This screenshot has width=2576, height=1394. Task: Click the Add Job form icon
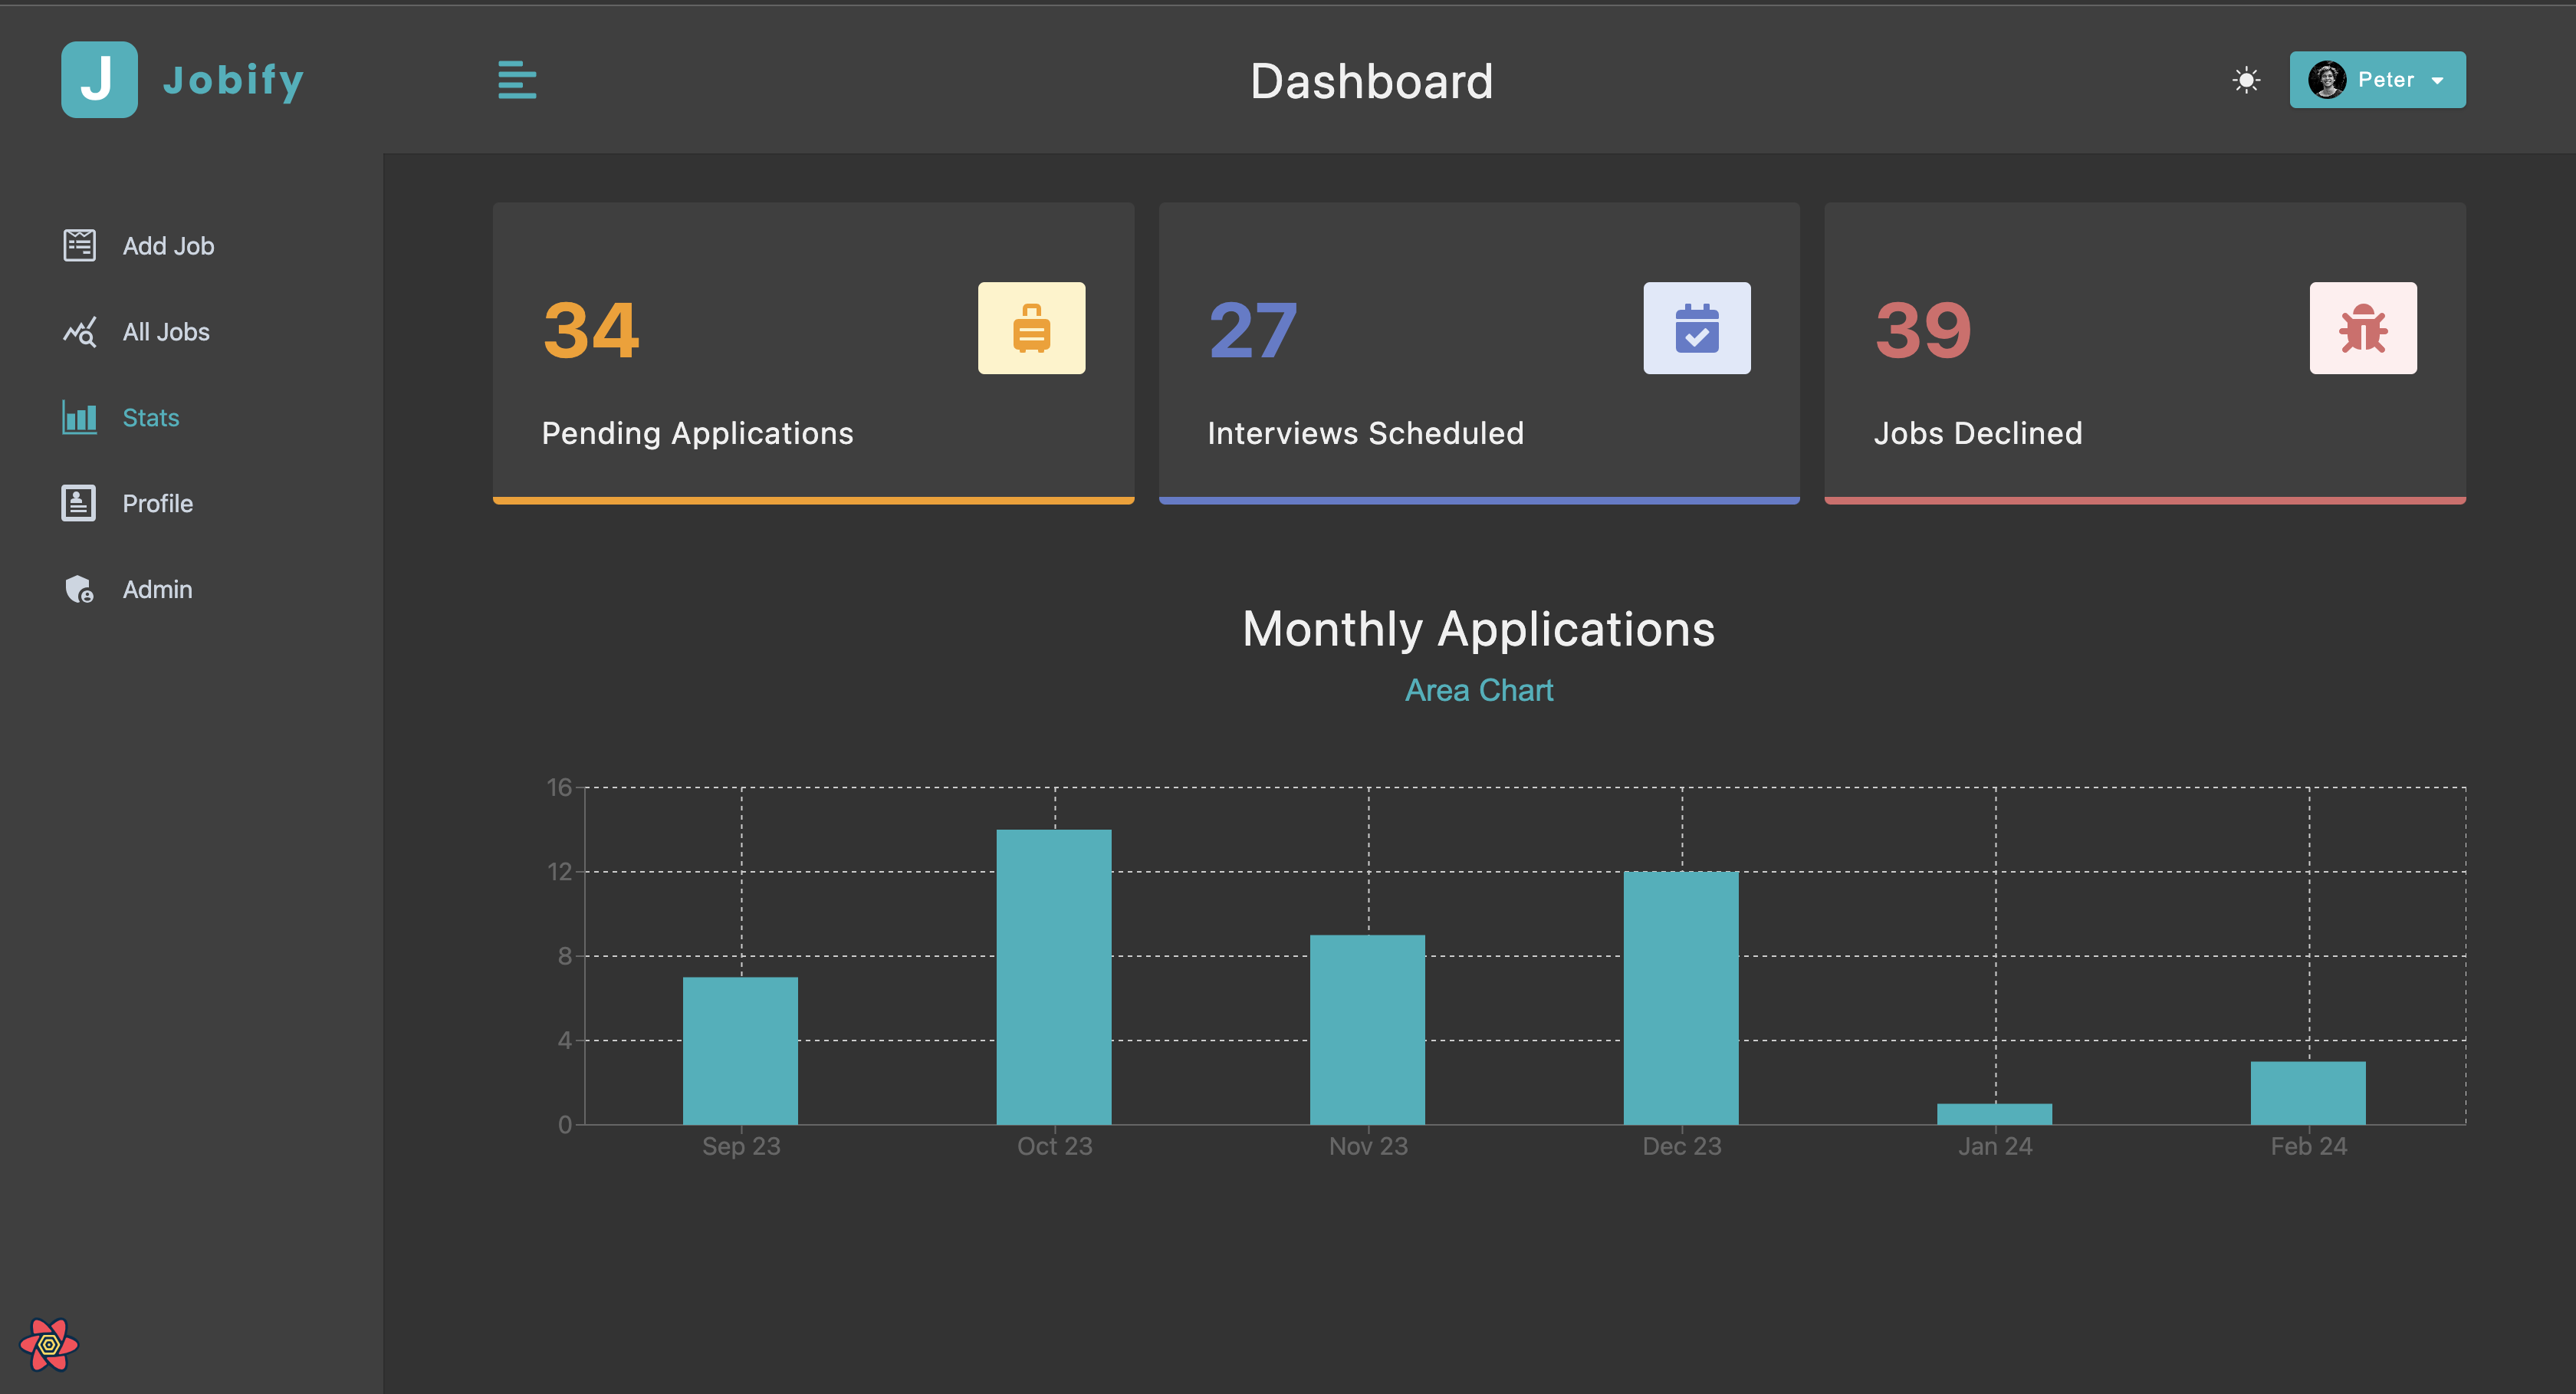79,245
